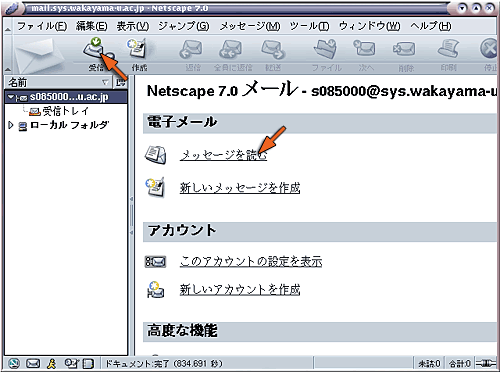Click the 転送 forward toolbar icon

pyautogui.click(x=273, y=50)
